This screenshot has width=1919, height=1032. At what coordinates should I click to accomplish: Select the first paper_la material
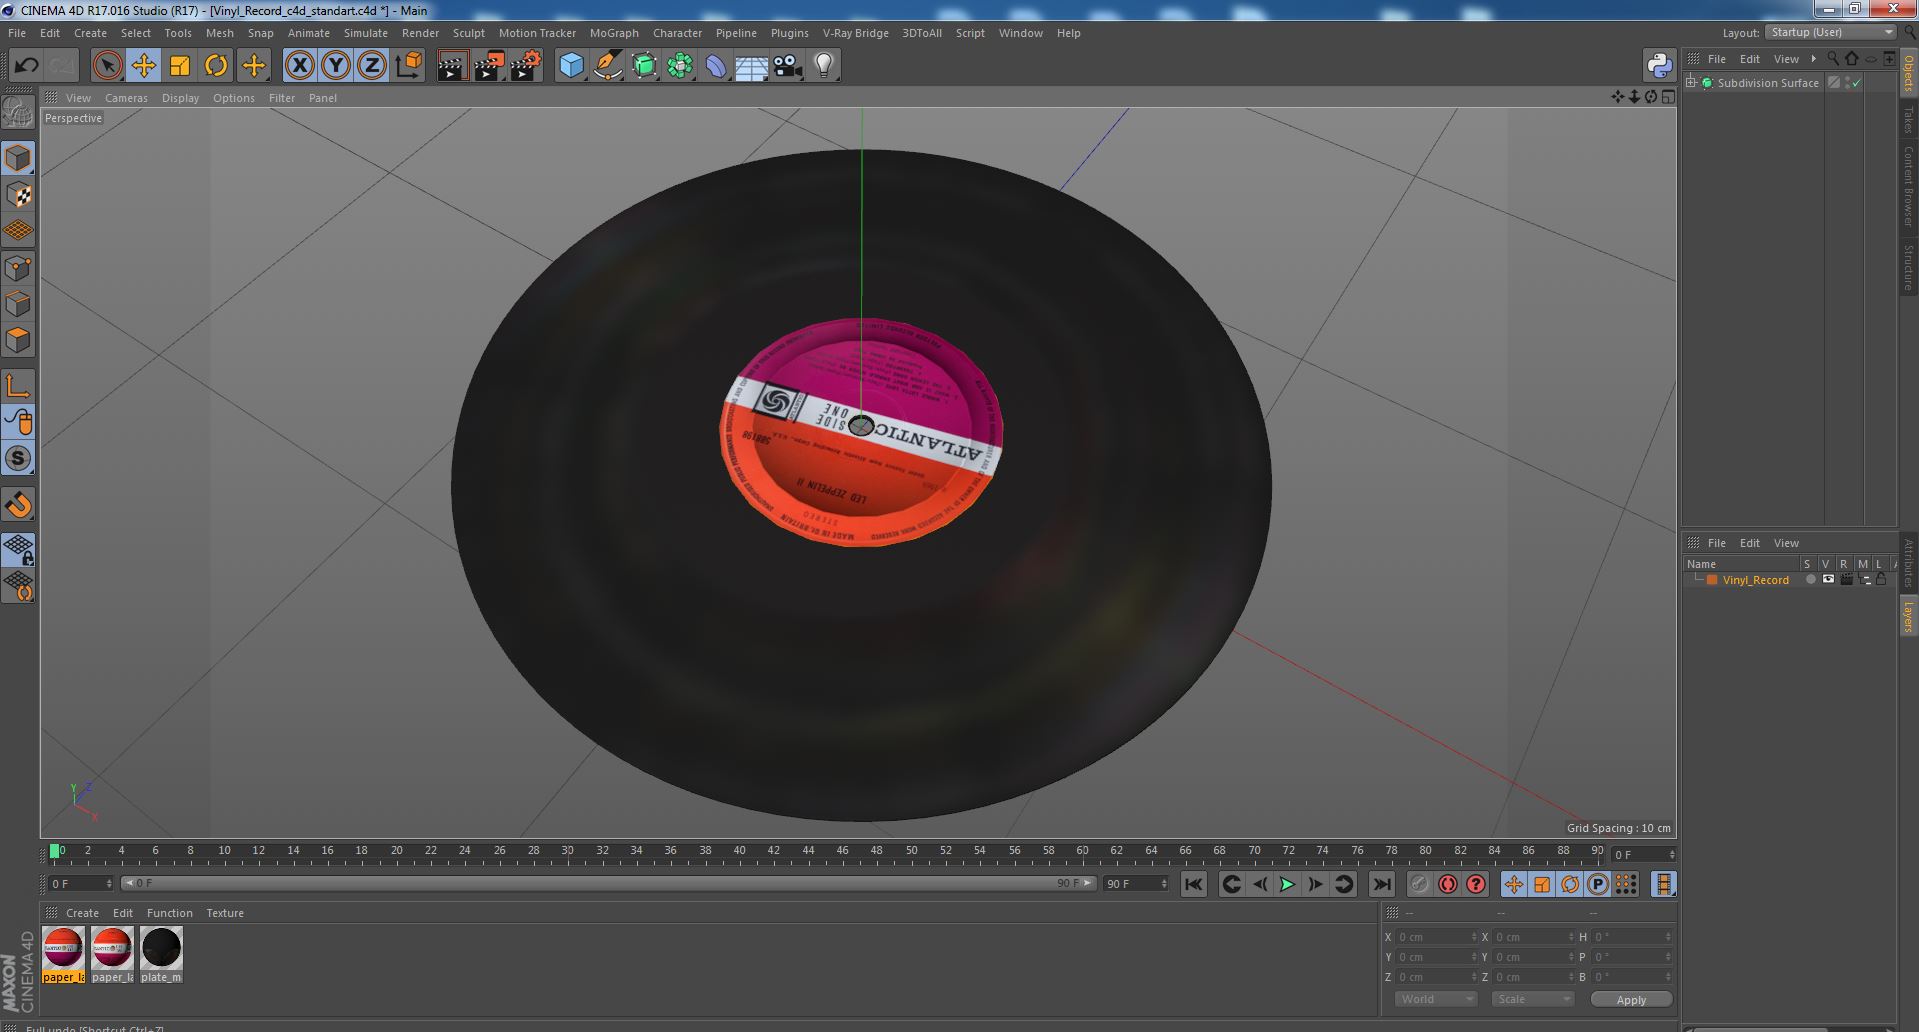point(63,955)
